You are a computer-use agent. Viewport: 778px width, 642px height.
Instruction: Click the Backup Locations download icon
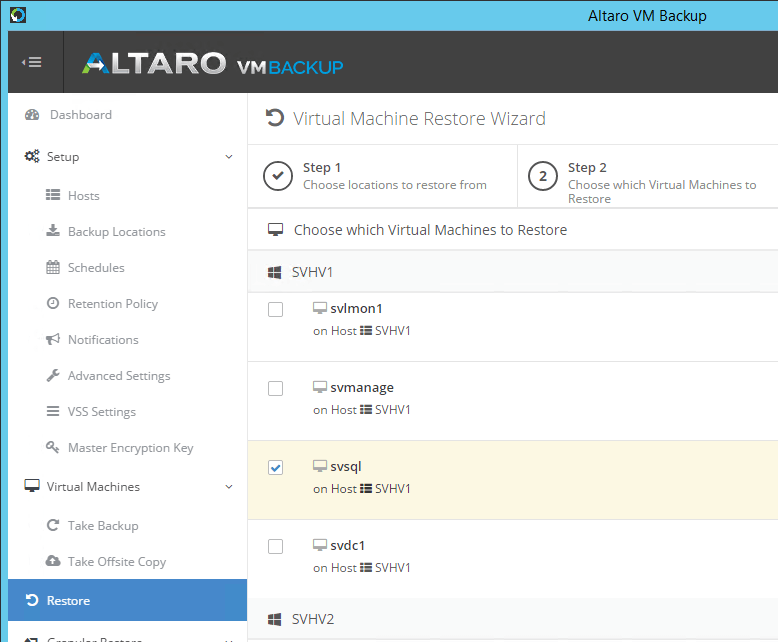pos(53,231)
